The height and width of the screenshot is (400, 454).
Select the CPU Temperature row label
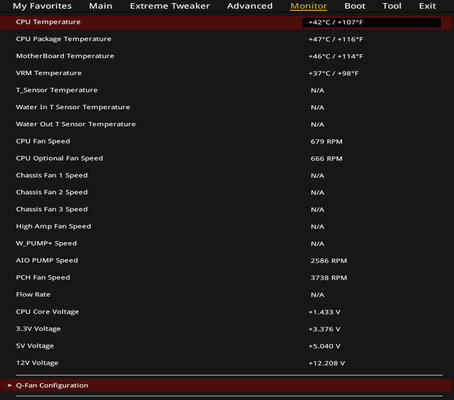48,22
